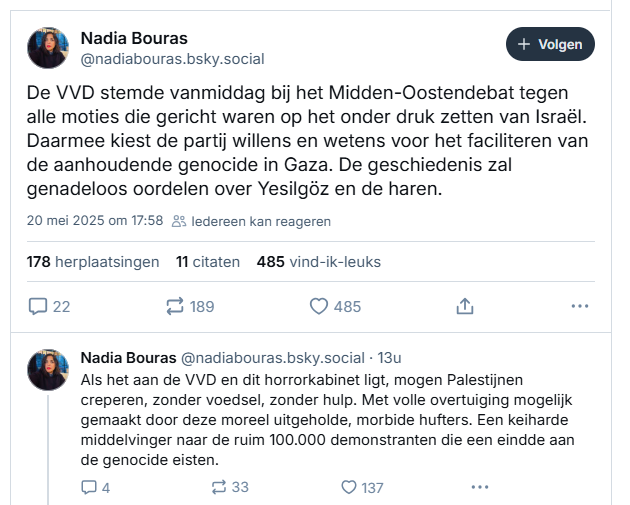Viewport: 630px width, 505px height.
Task: Open the three-dot menu on main post
Action: point(580,306)
